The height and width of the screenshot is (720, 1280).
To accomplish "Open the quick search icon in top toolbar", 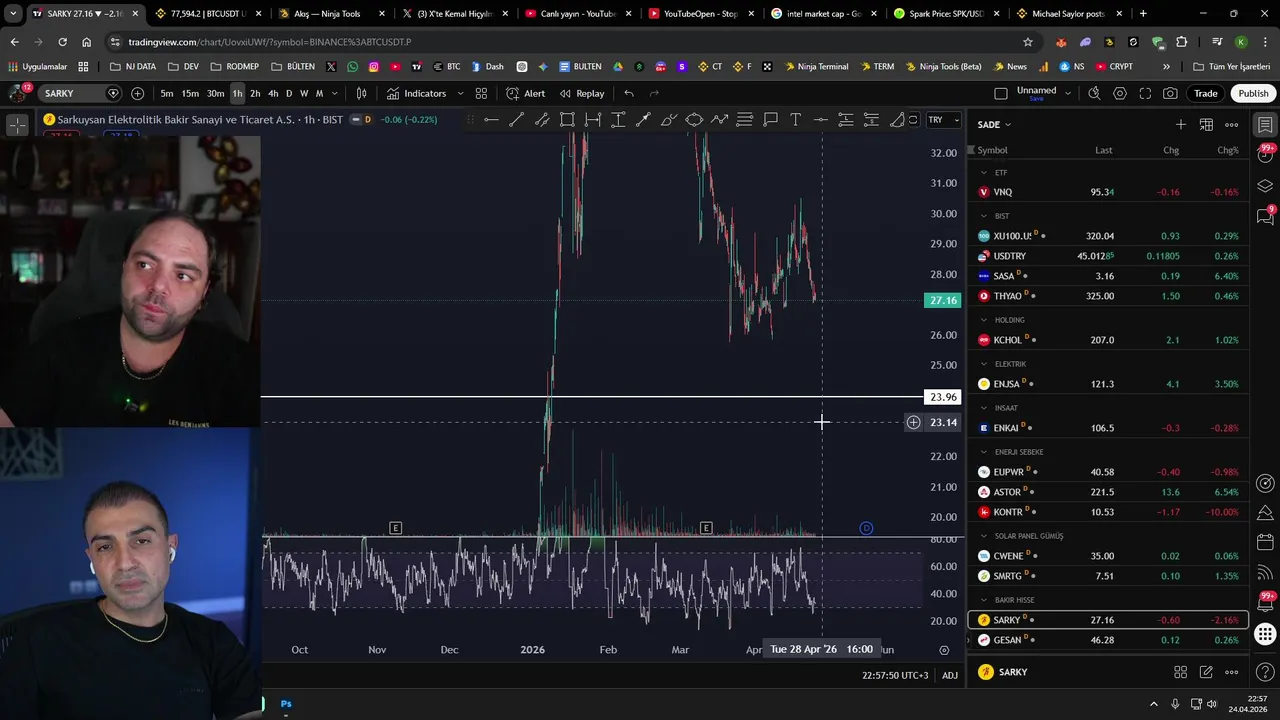I will coord(1094,93).
